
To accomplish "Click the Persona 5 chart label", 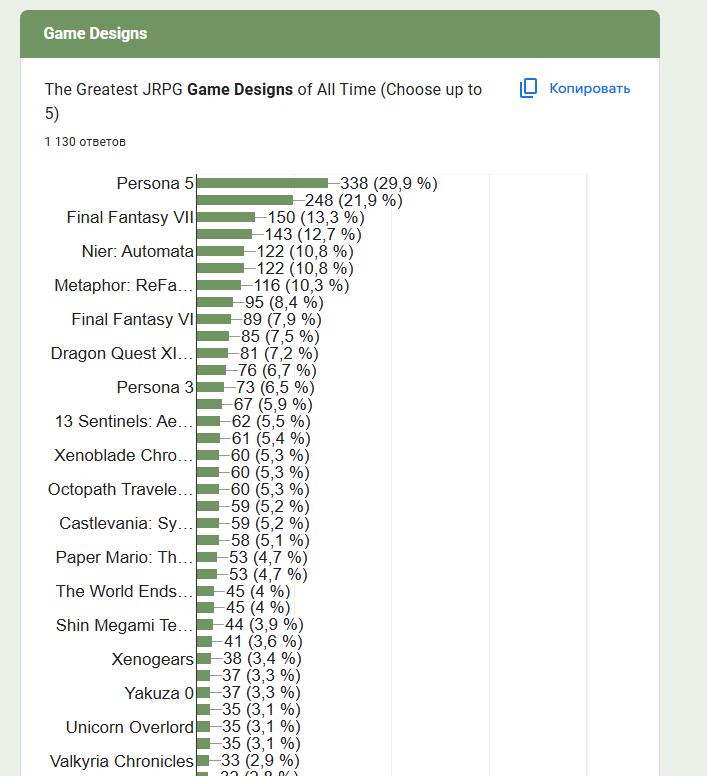I will (x=155, y=184).
